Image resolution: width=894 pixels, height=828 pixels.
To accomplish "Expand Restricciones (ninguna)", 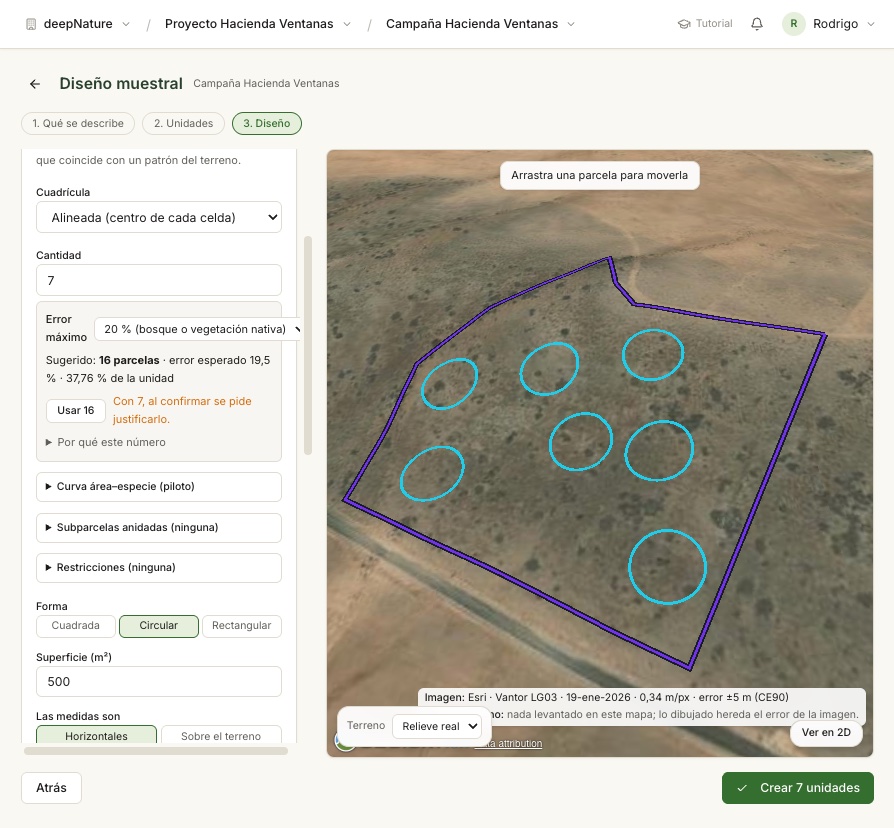I will [x=159, y=567].
